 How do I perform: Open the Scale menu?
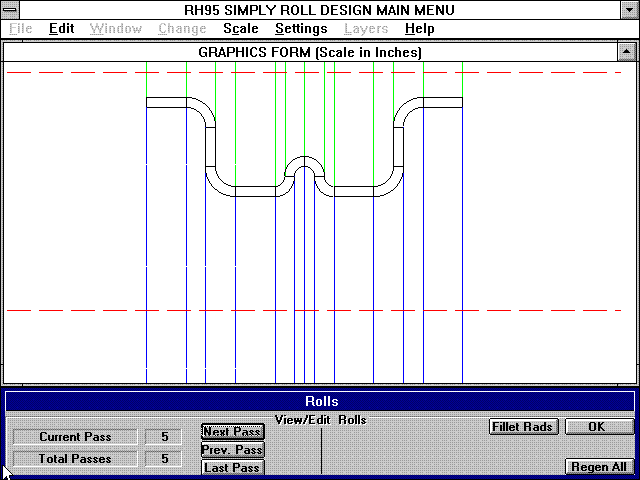point(241,29)
